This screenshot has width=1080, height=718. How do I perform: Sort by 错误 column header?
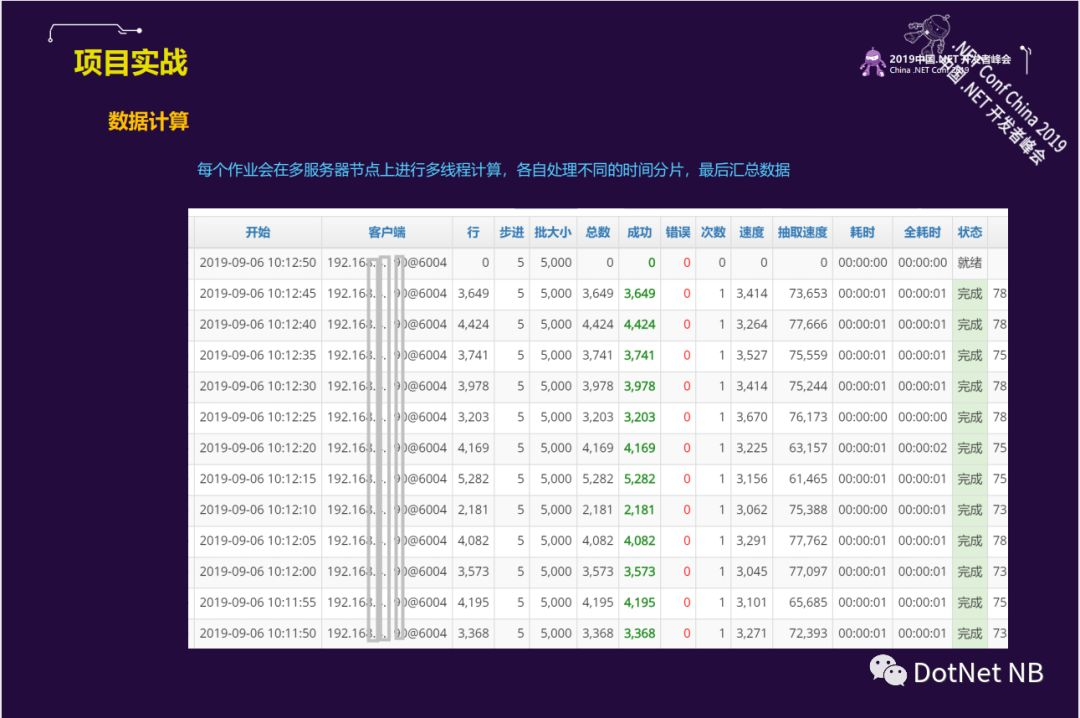pyautogui.click(x=678, y=232)
